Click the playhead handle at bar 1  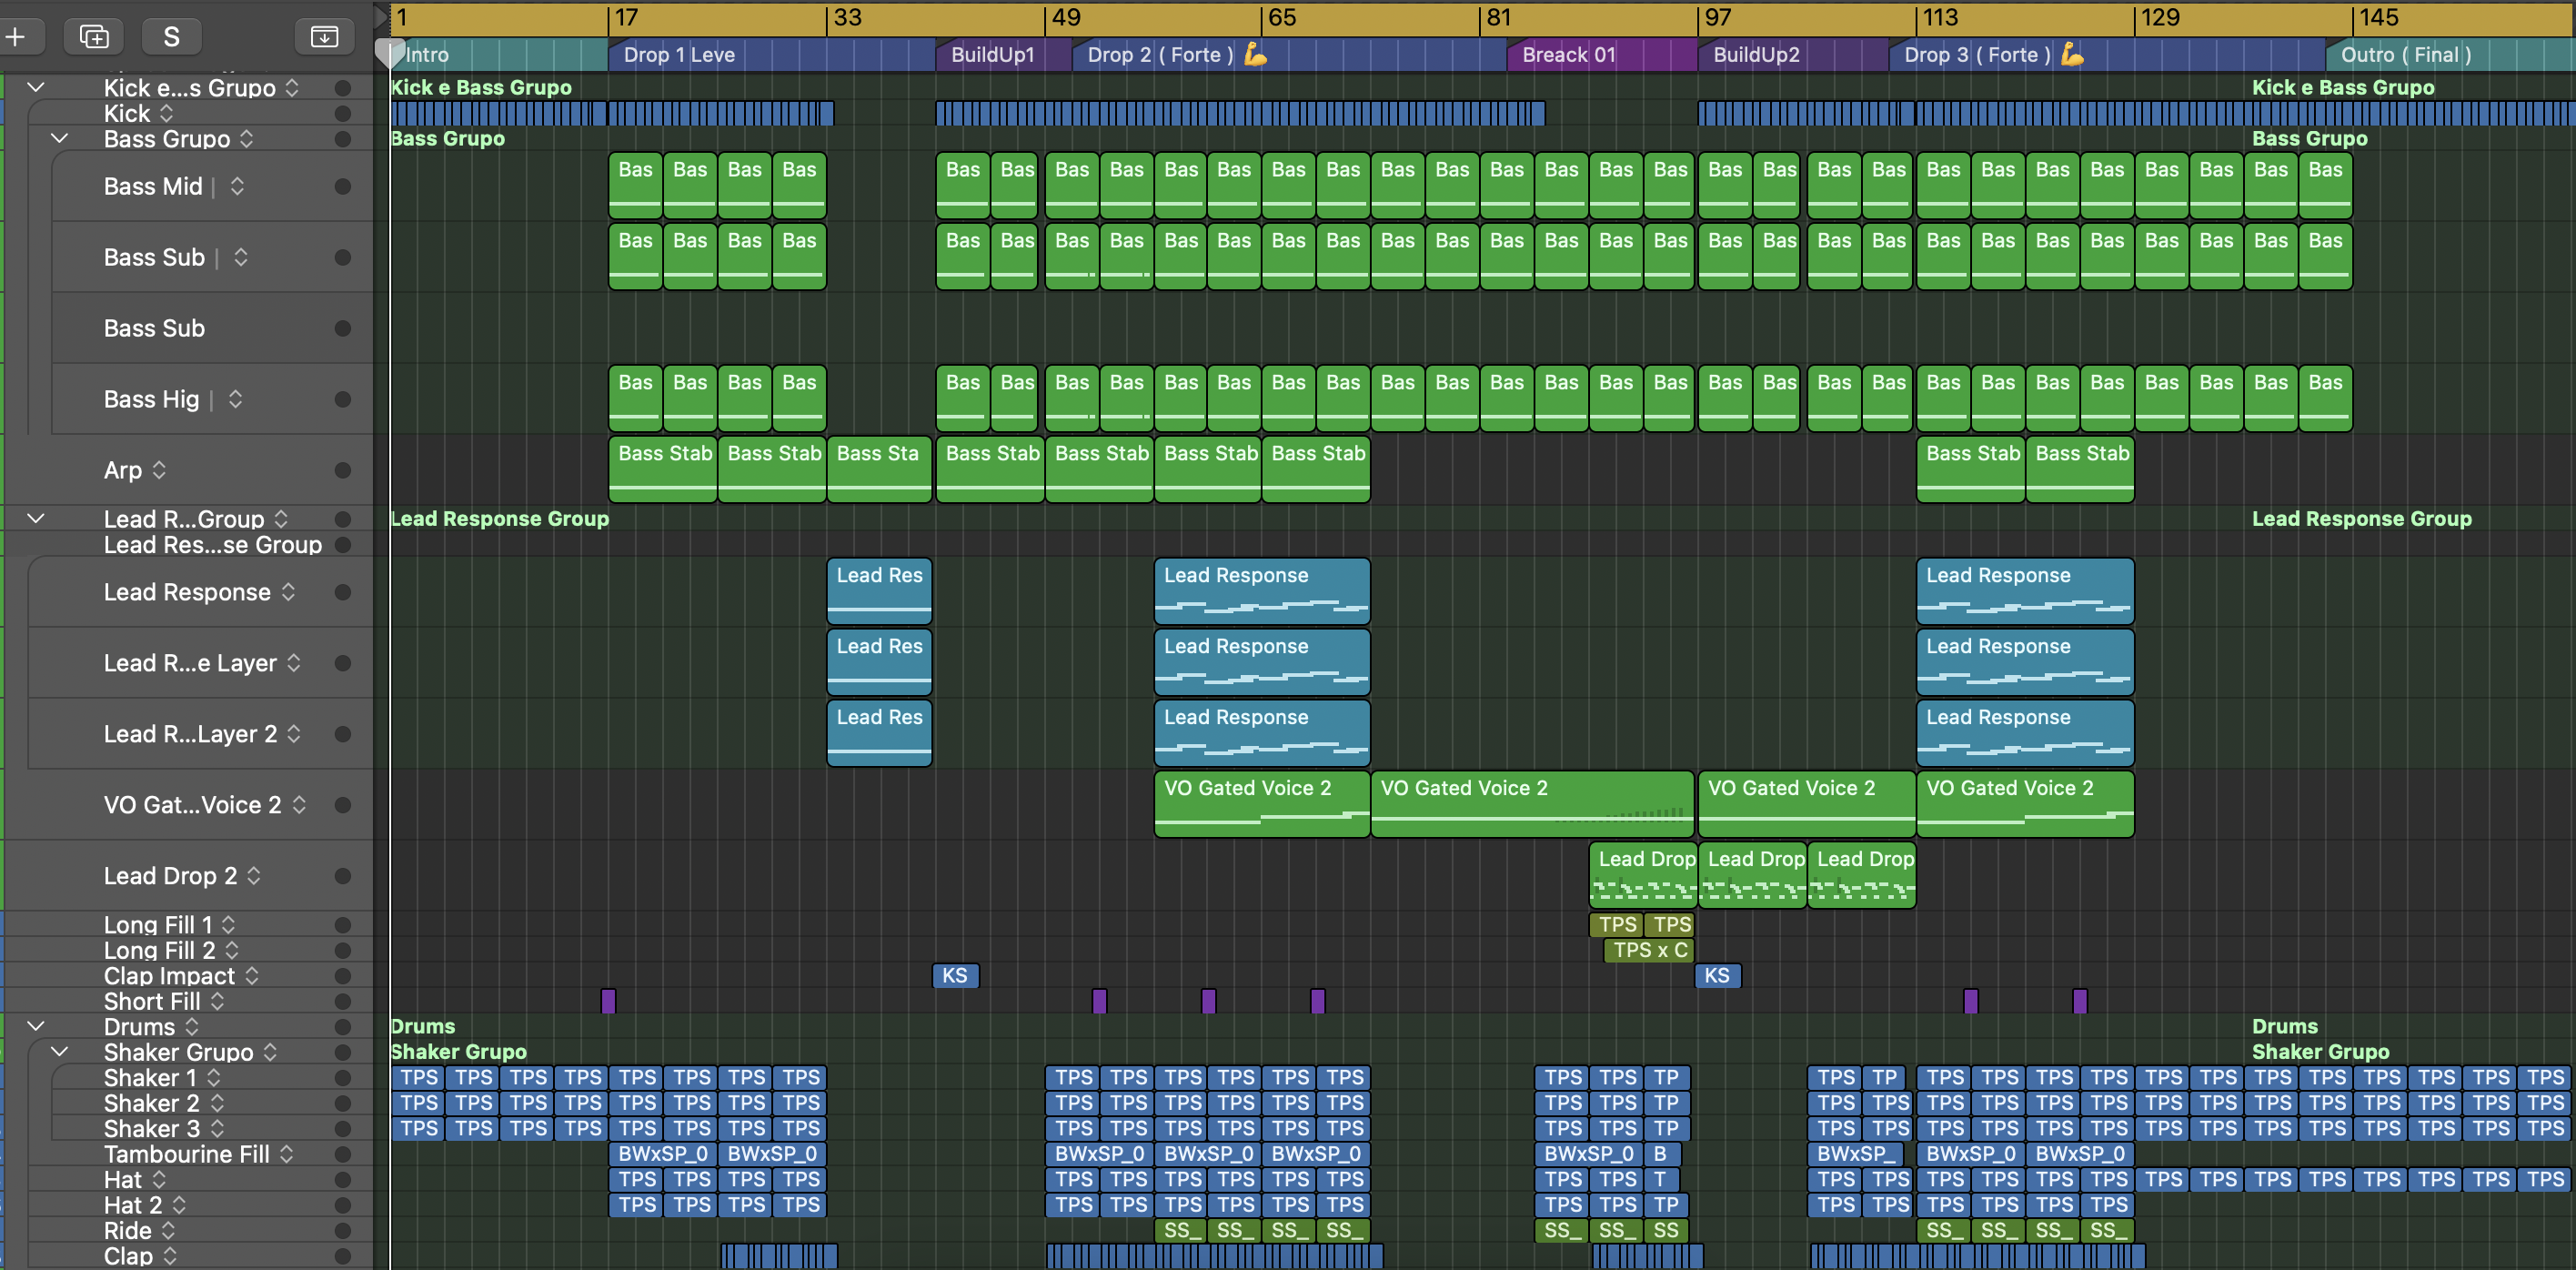389,52
